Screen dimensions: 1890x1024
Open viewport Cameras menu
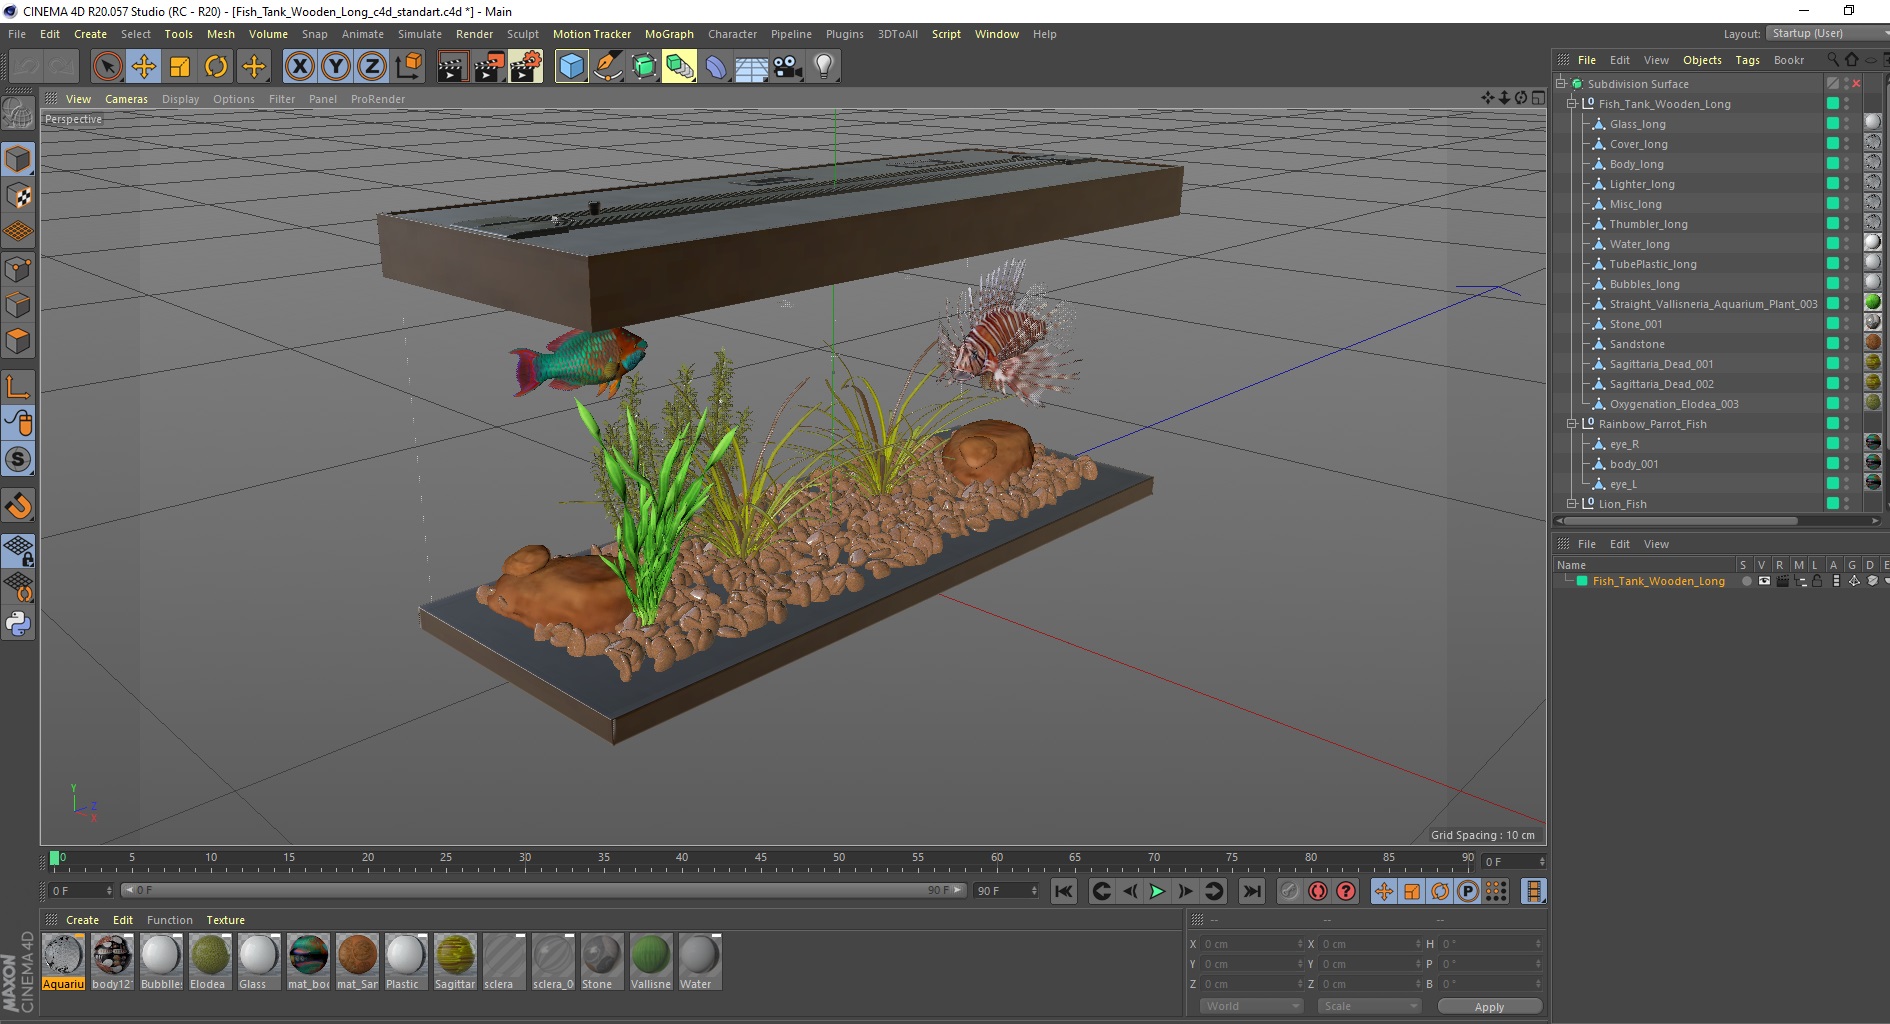pyautogui.click(x=126, y=99)
